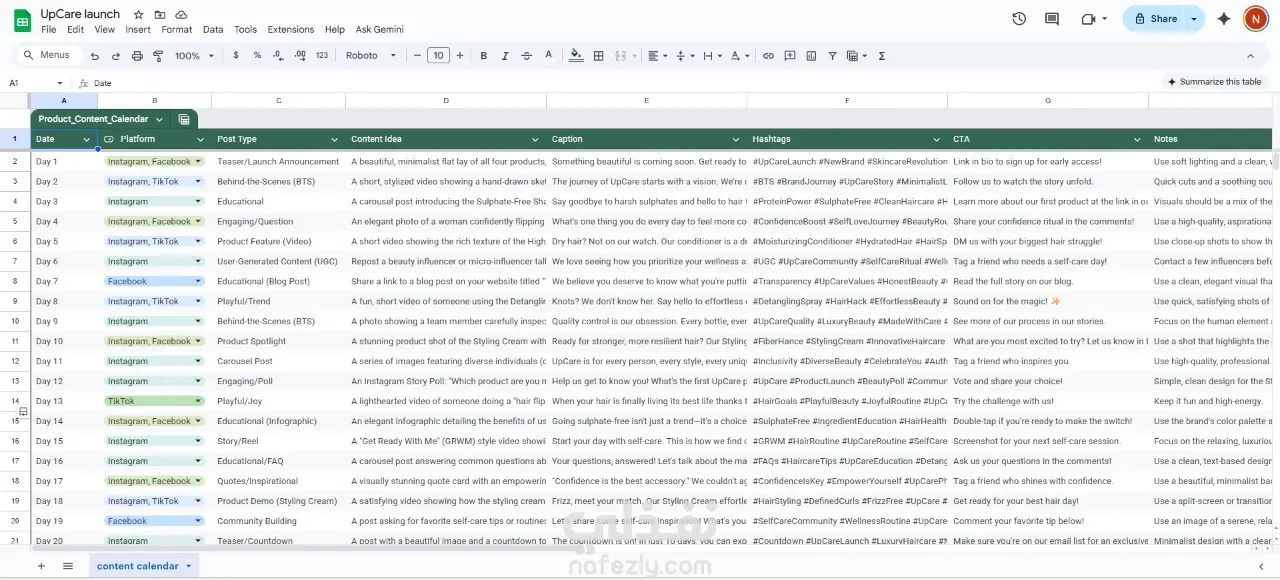Open the comments panel

point(1052,18)
